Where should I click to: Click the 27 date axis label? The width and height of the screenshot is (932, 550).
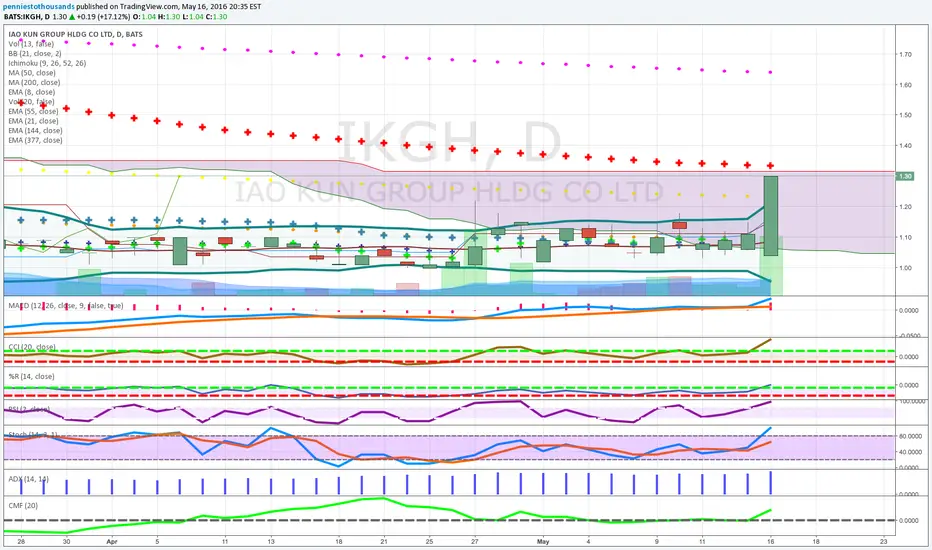pyautogui.click(x=474, y=542)
